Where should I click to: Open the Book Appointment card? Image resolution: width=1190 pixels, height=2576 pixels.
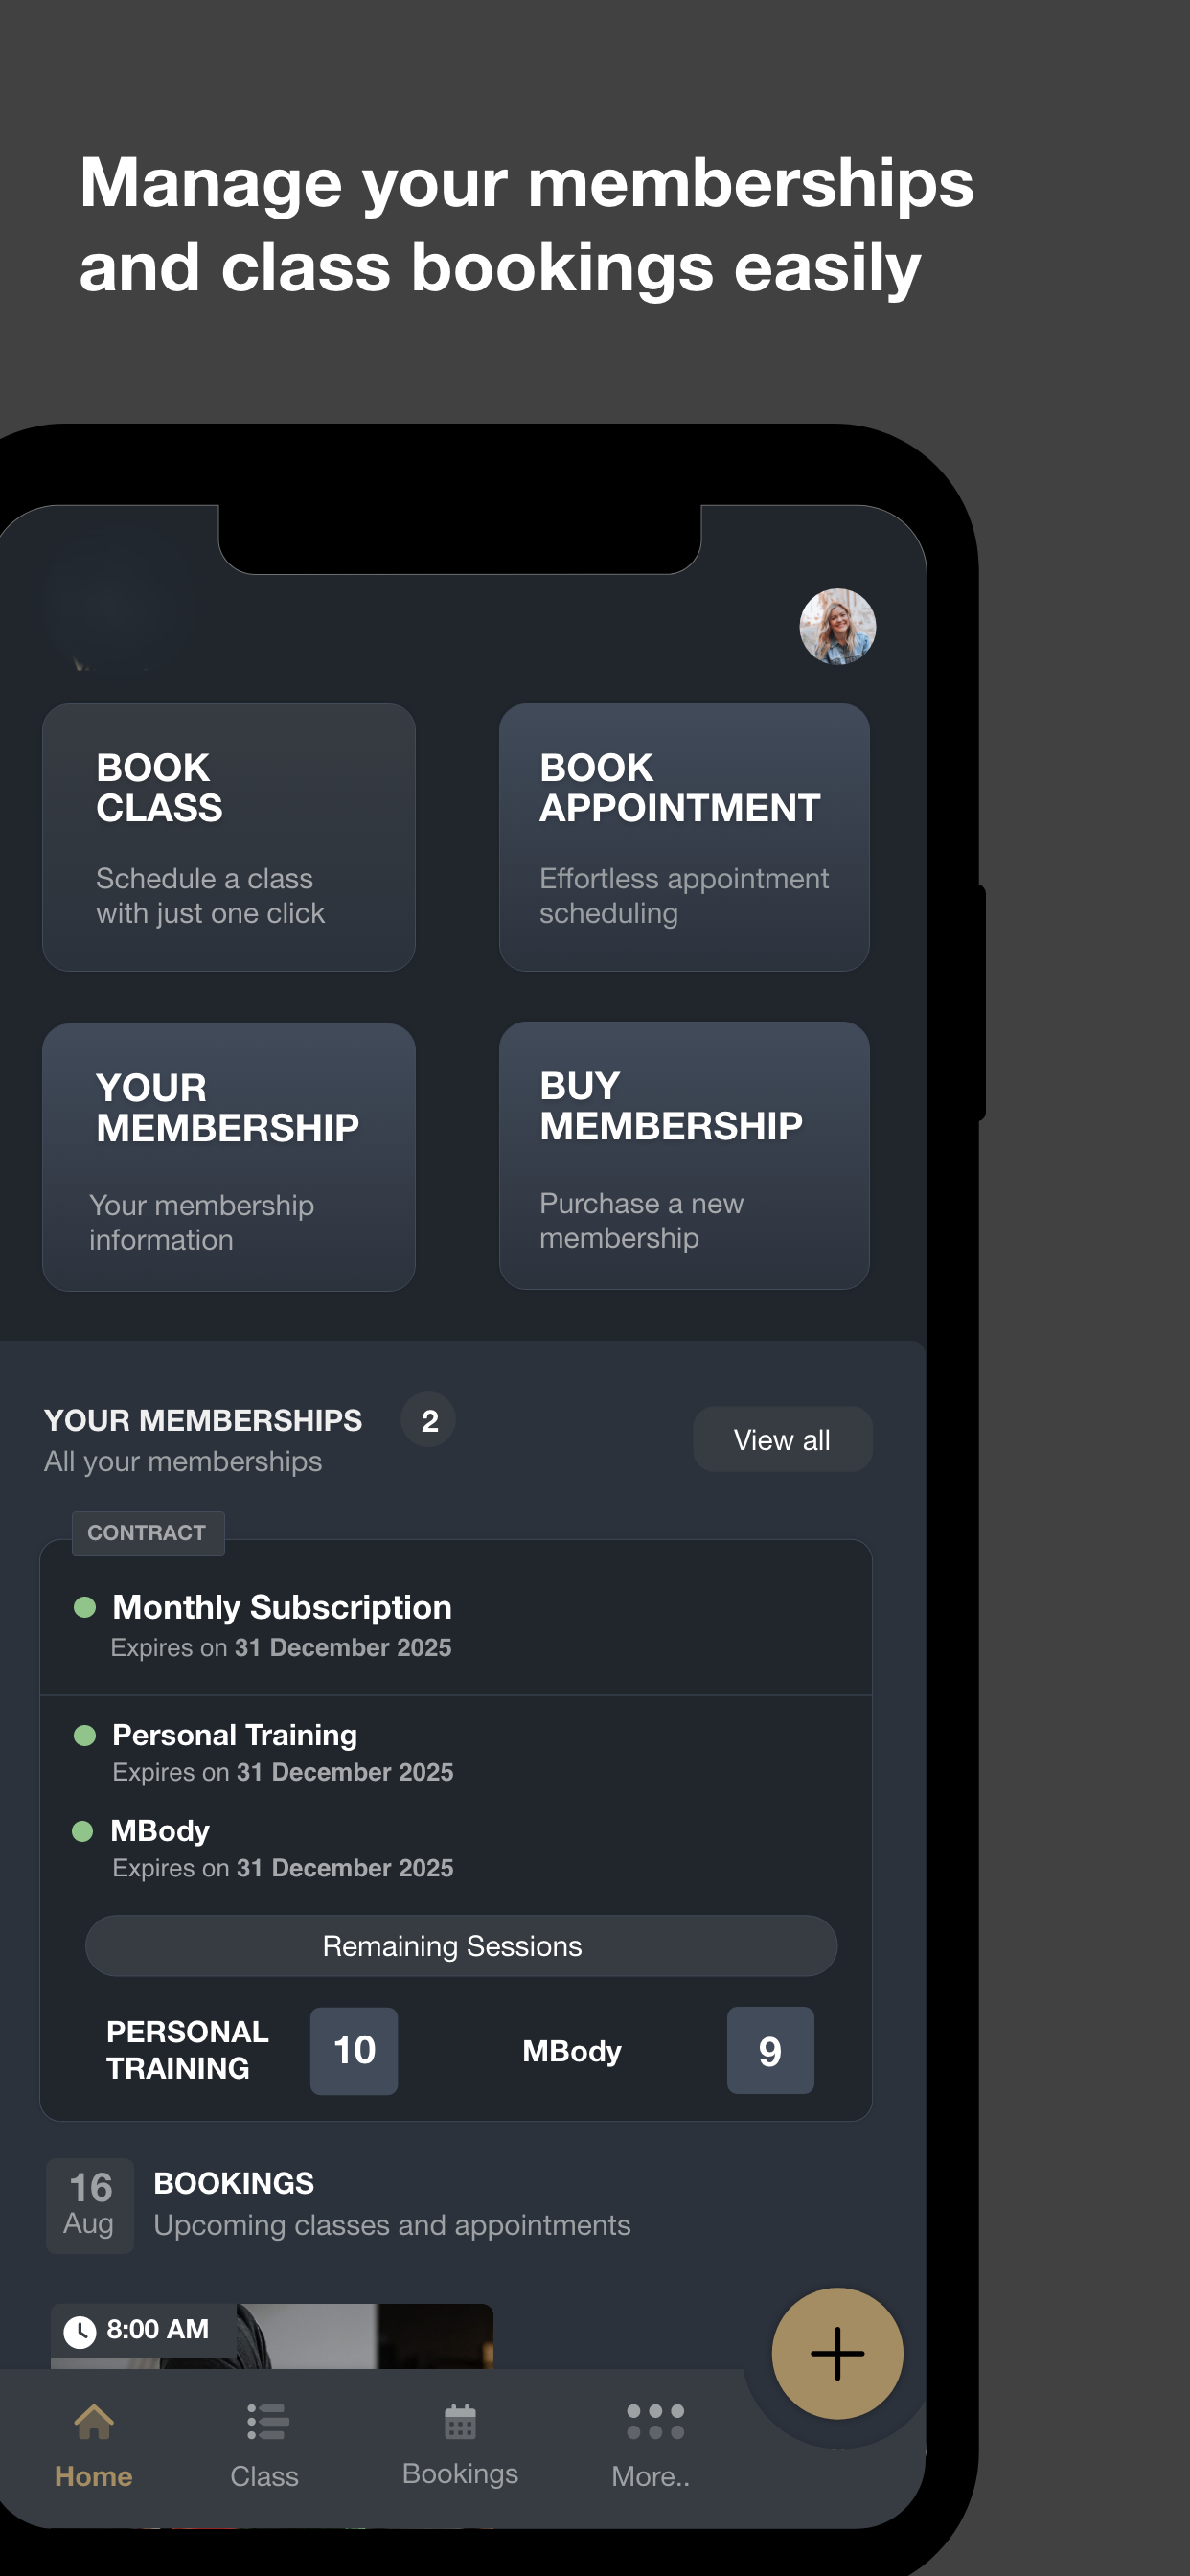click(684, 837)
